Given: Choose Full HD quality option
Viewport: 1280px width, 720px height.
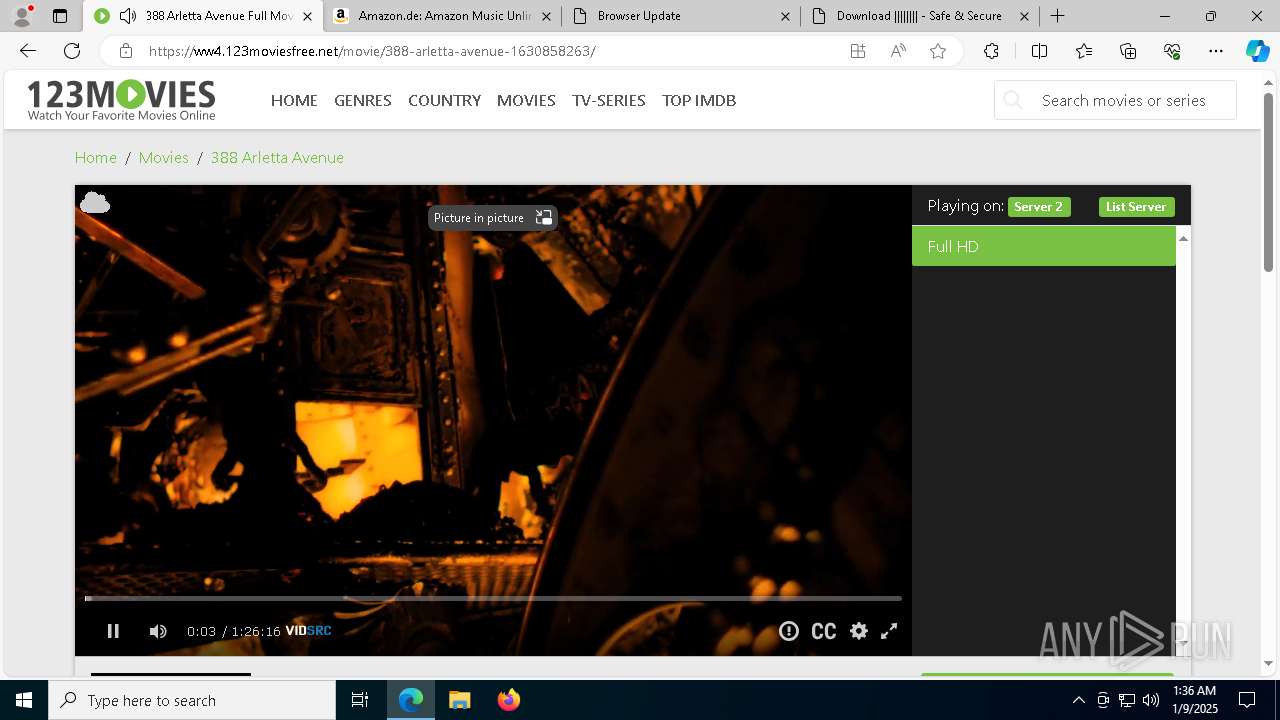Looking at the screenshot, I should click(1044, 246).
